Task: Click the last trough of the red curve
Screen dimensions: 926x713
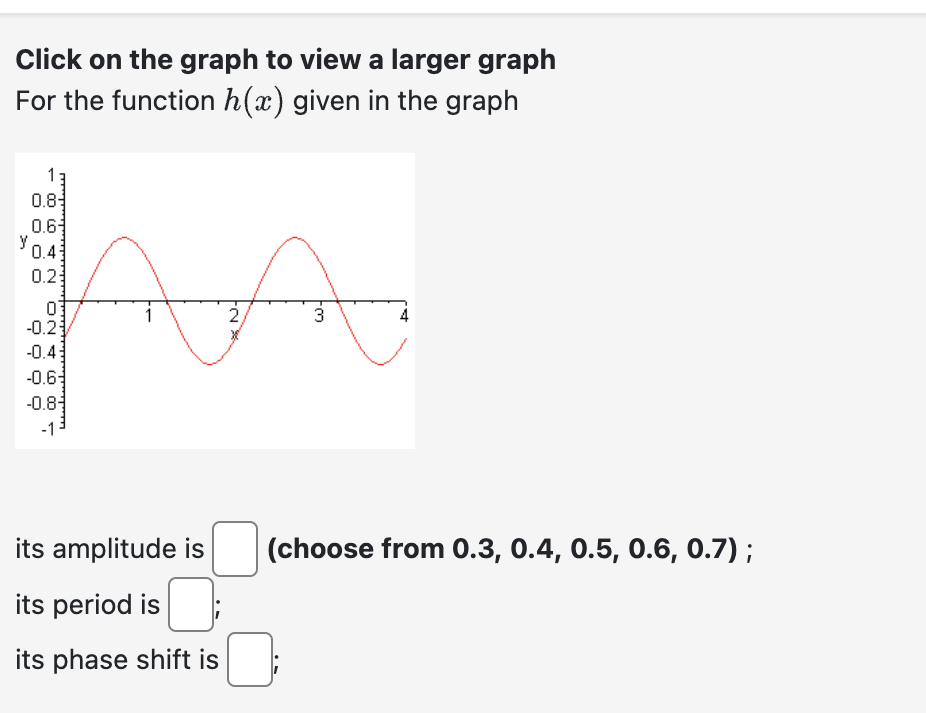Action: point(381,364)
